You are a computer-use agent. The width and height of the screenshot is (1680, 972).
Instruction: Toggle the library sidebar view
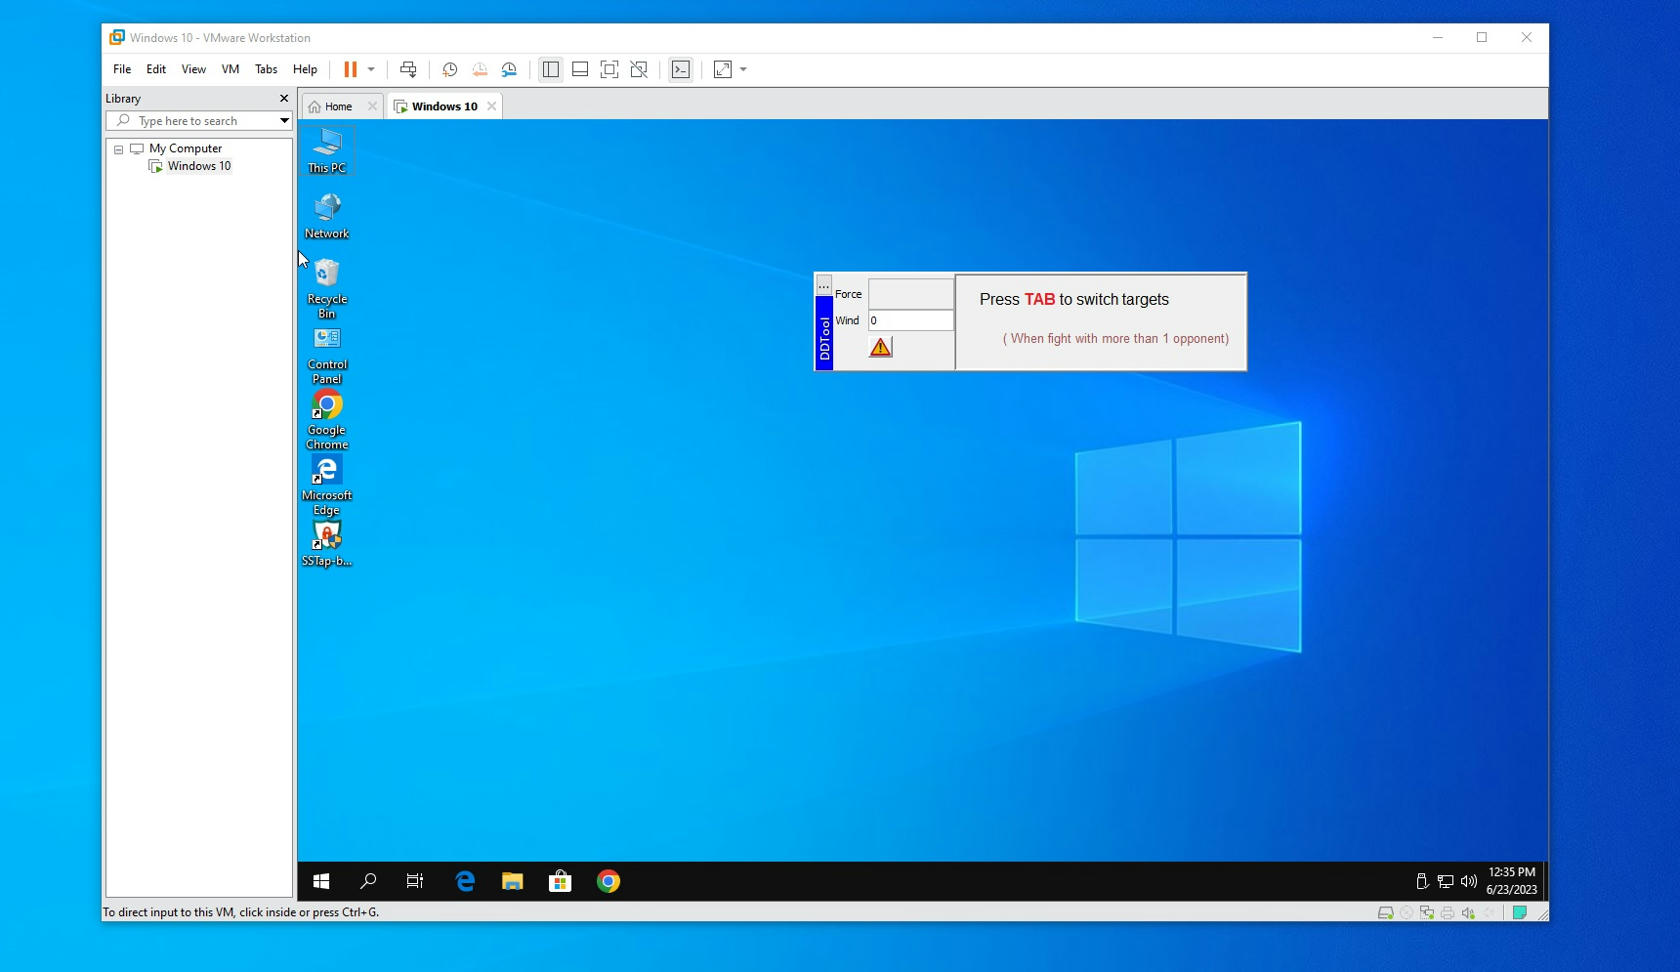(x=550, y=69)
